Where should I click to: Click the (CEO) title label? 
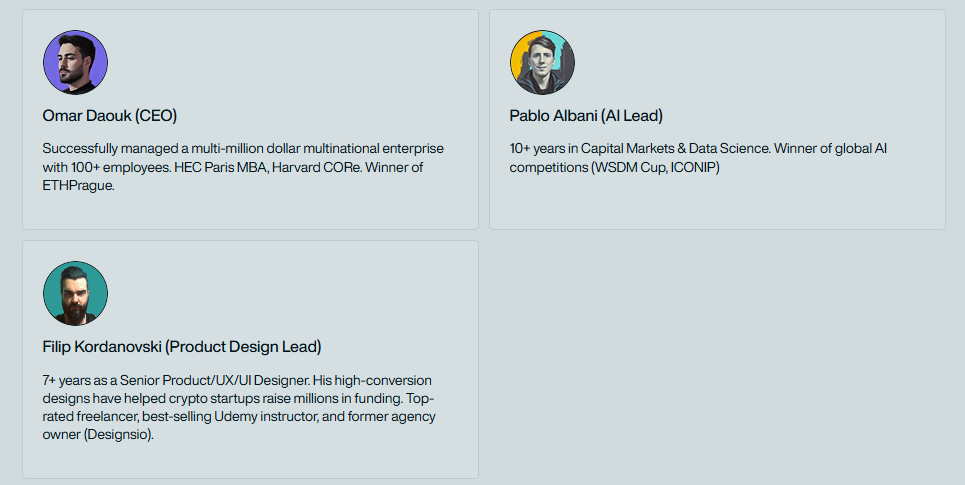pos(156,115)
